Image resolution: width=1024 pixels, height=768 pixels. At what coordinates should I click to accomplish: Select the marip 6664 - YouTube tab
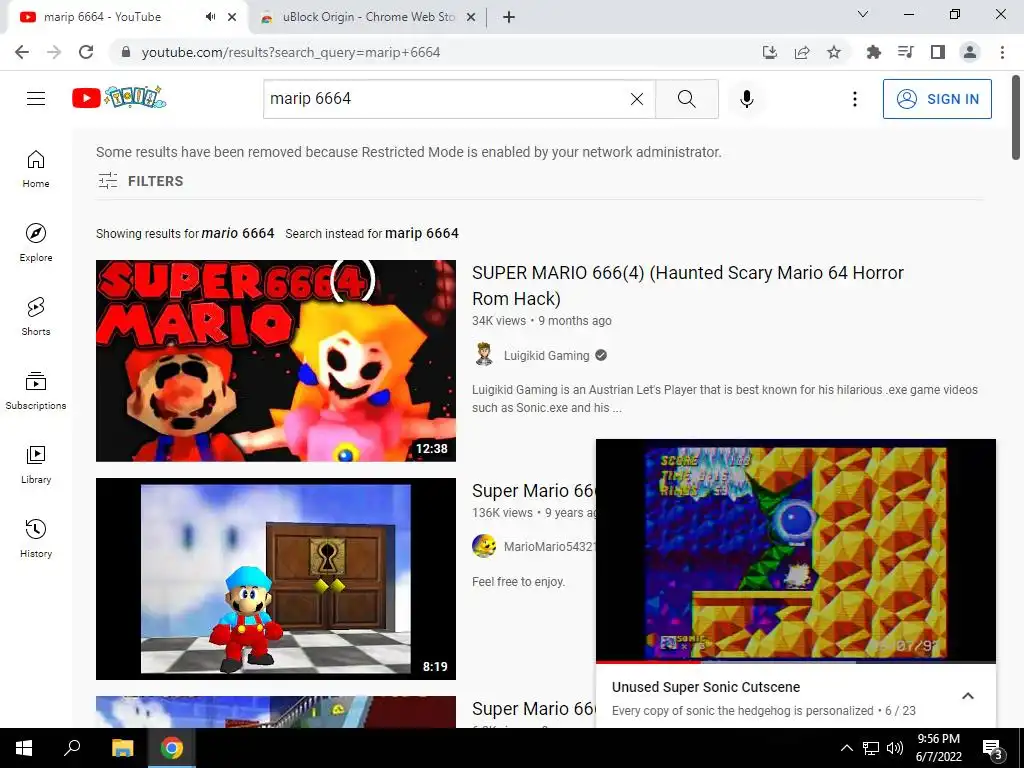(x=104, y=17)
